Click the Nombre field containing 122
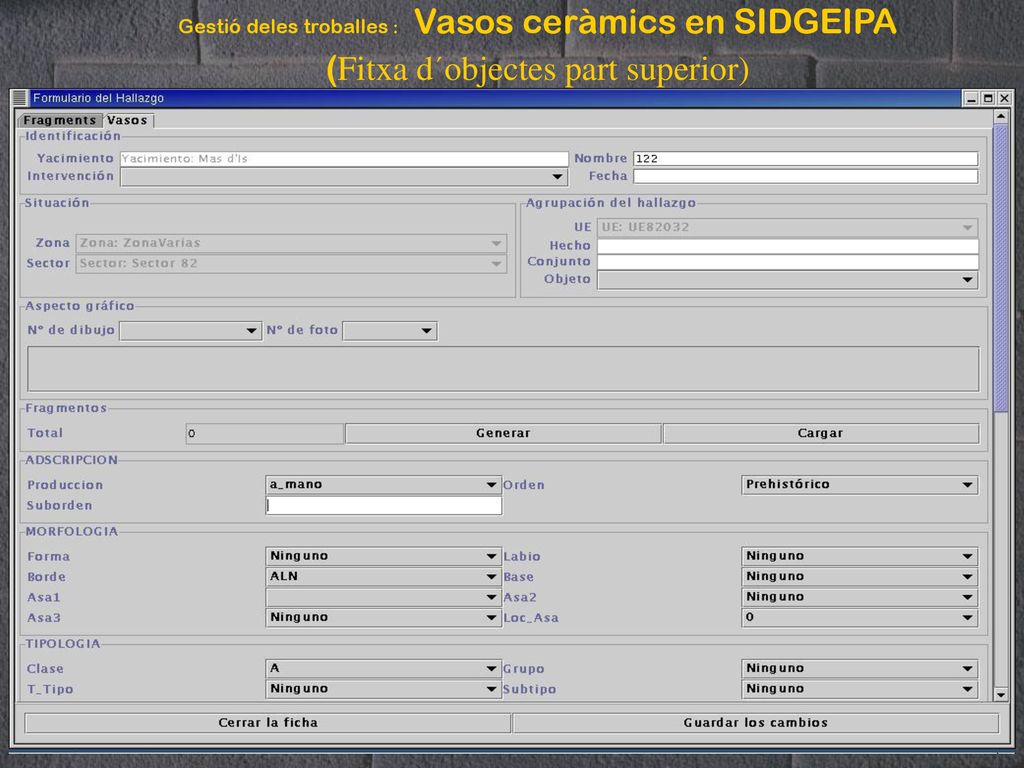The height and width of the screenshot is (768, 1024). (x=805, y=159)
